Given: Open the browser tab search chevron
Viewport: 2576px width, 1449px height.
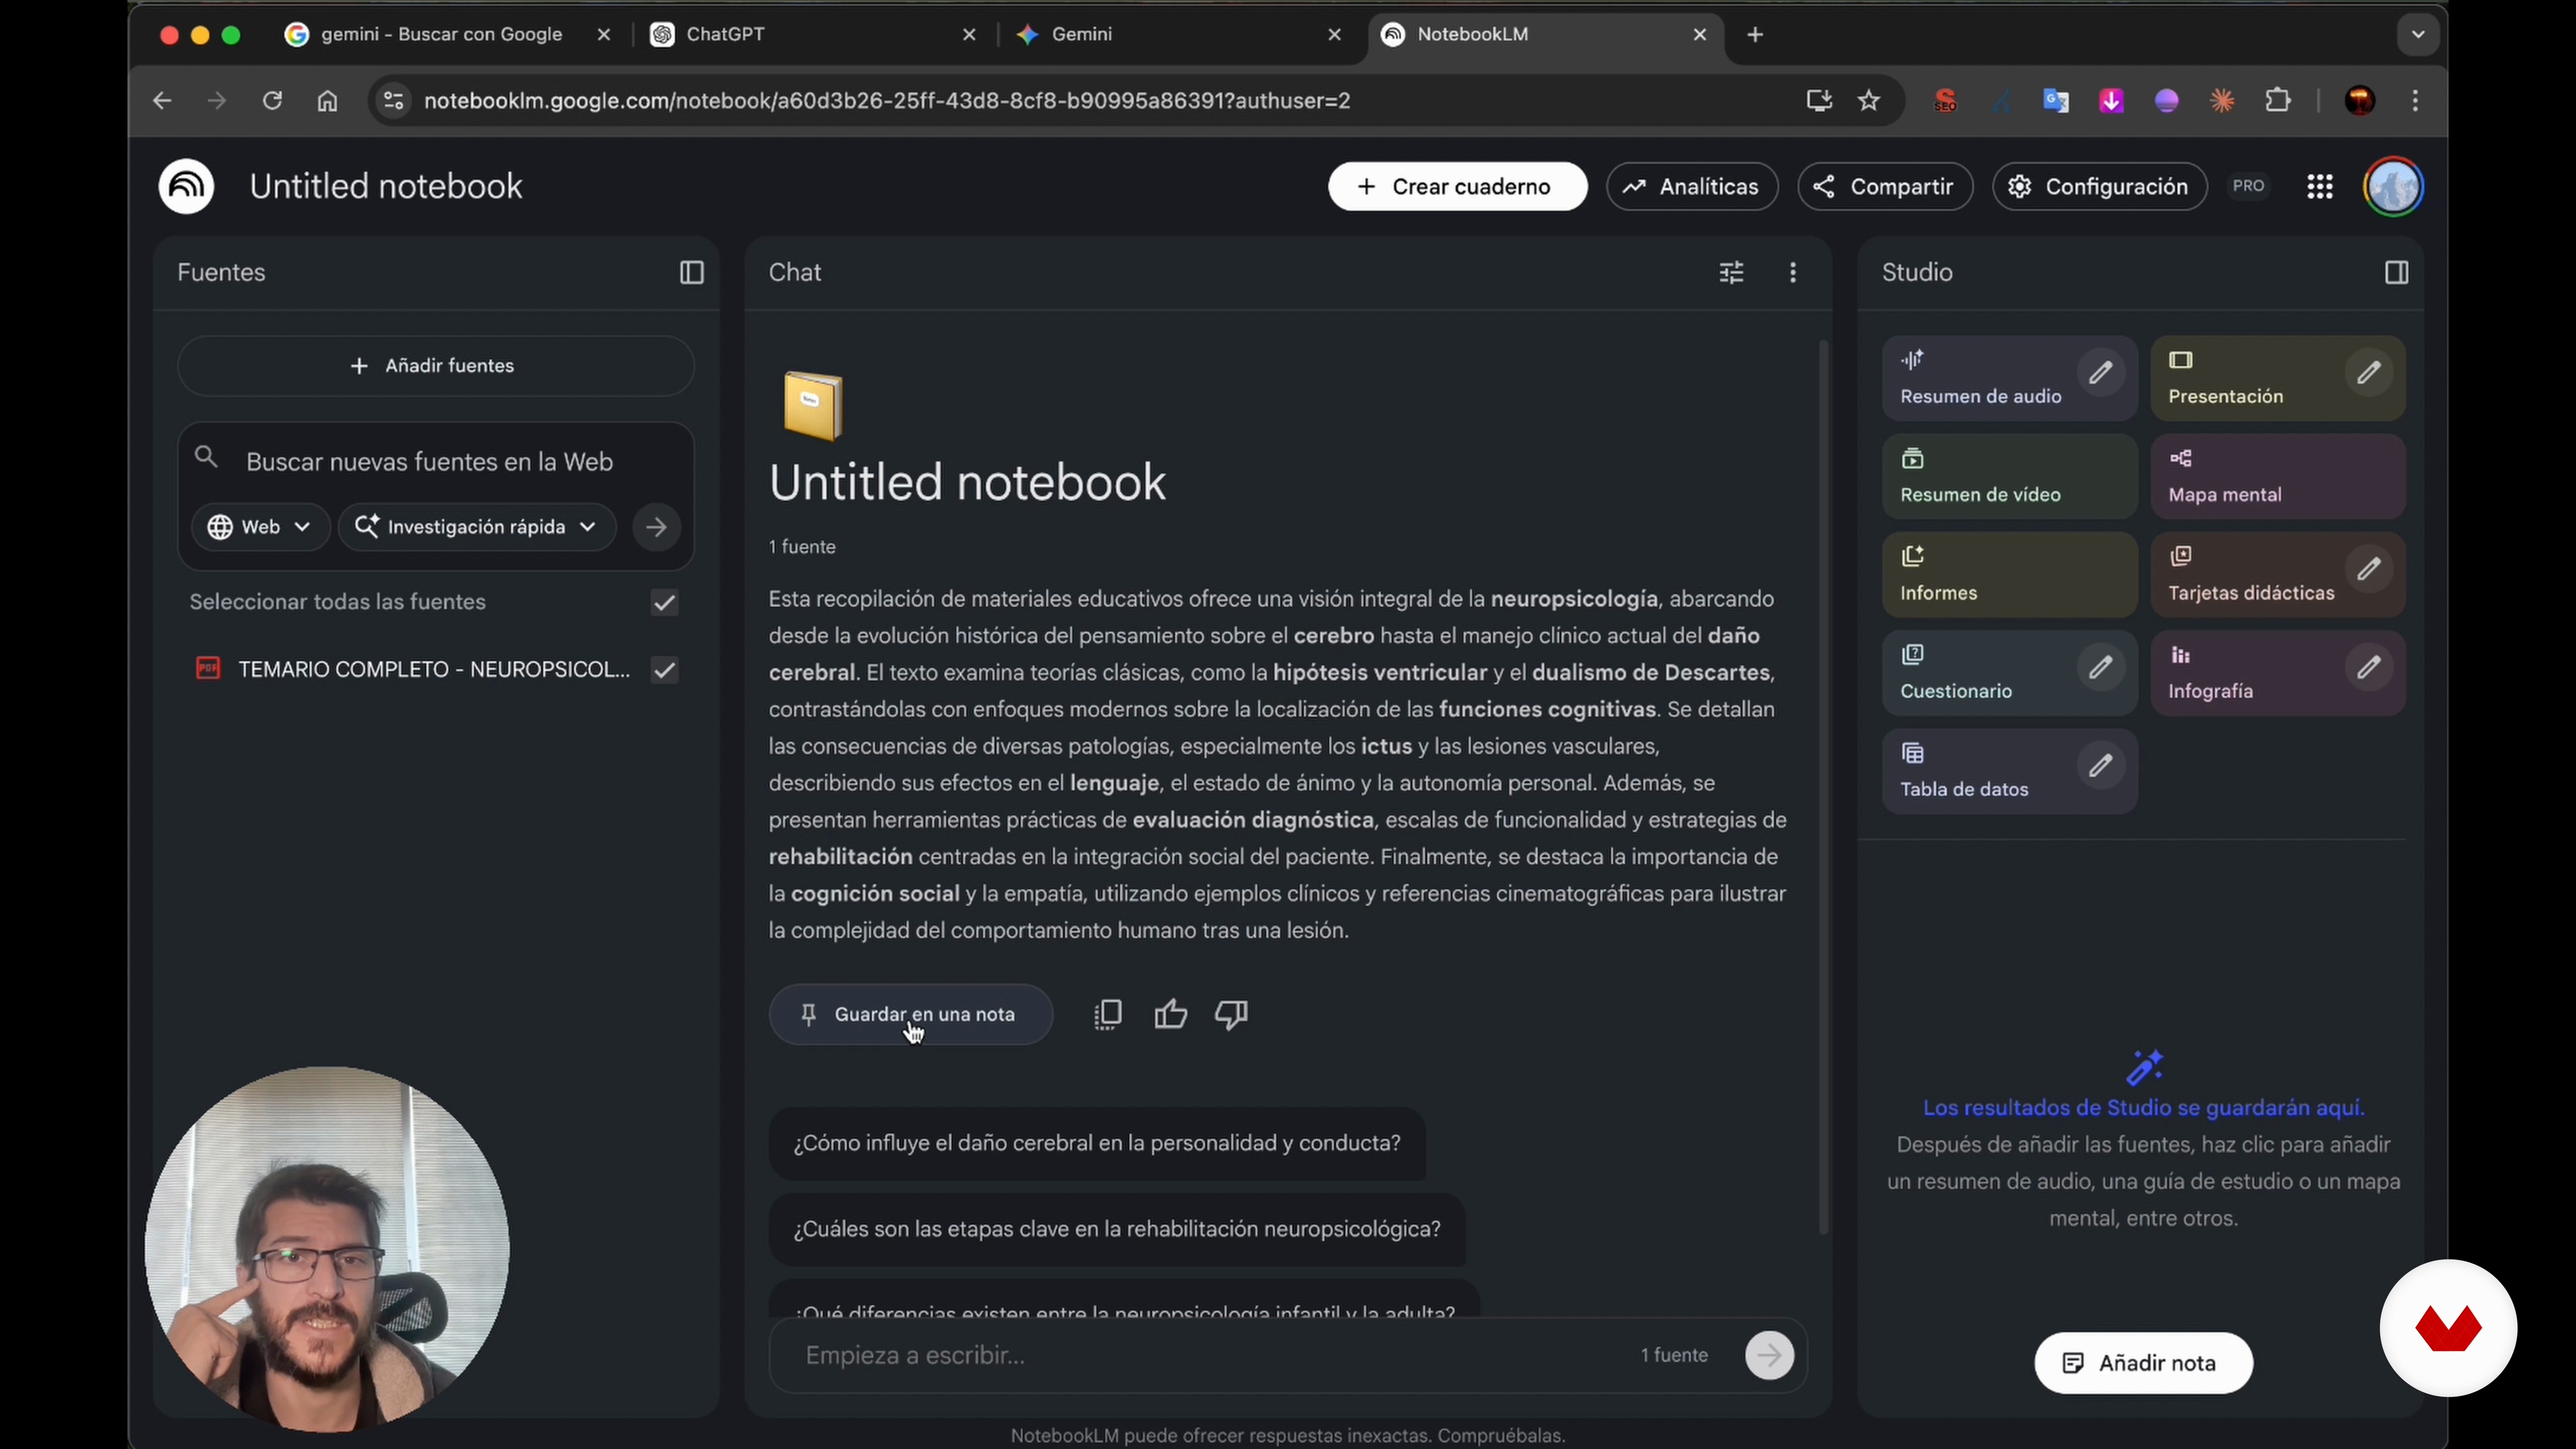Looking at the screenshot, I should click(2417, 34).
